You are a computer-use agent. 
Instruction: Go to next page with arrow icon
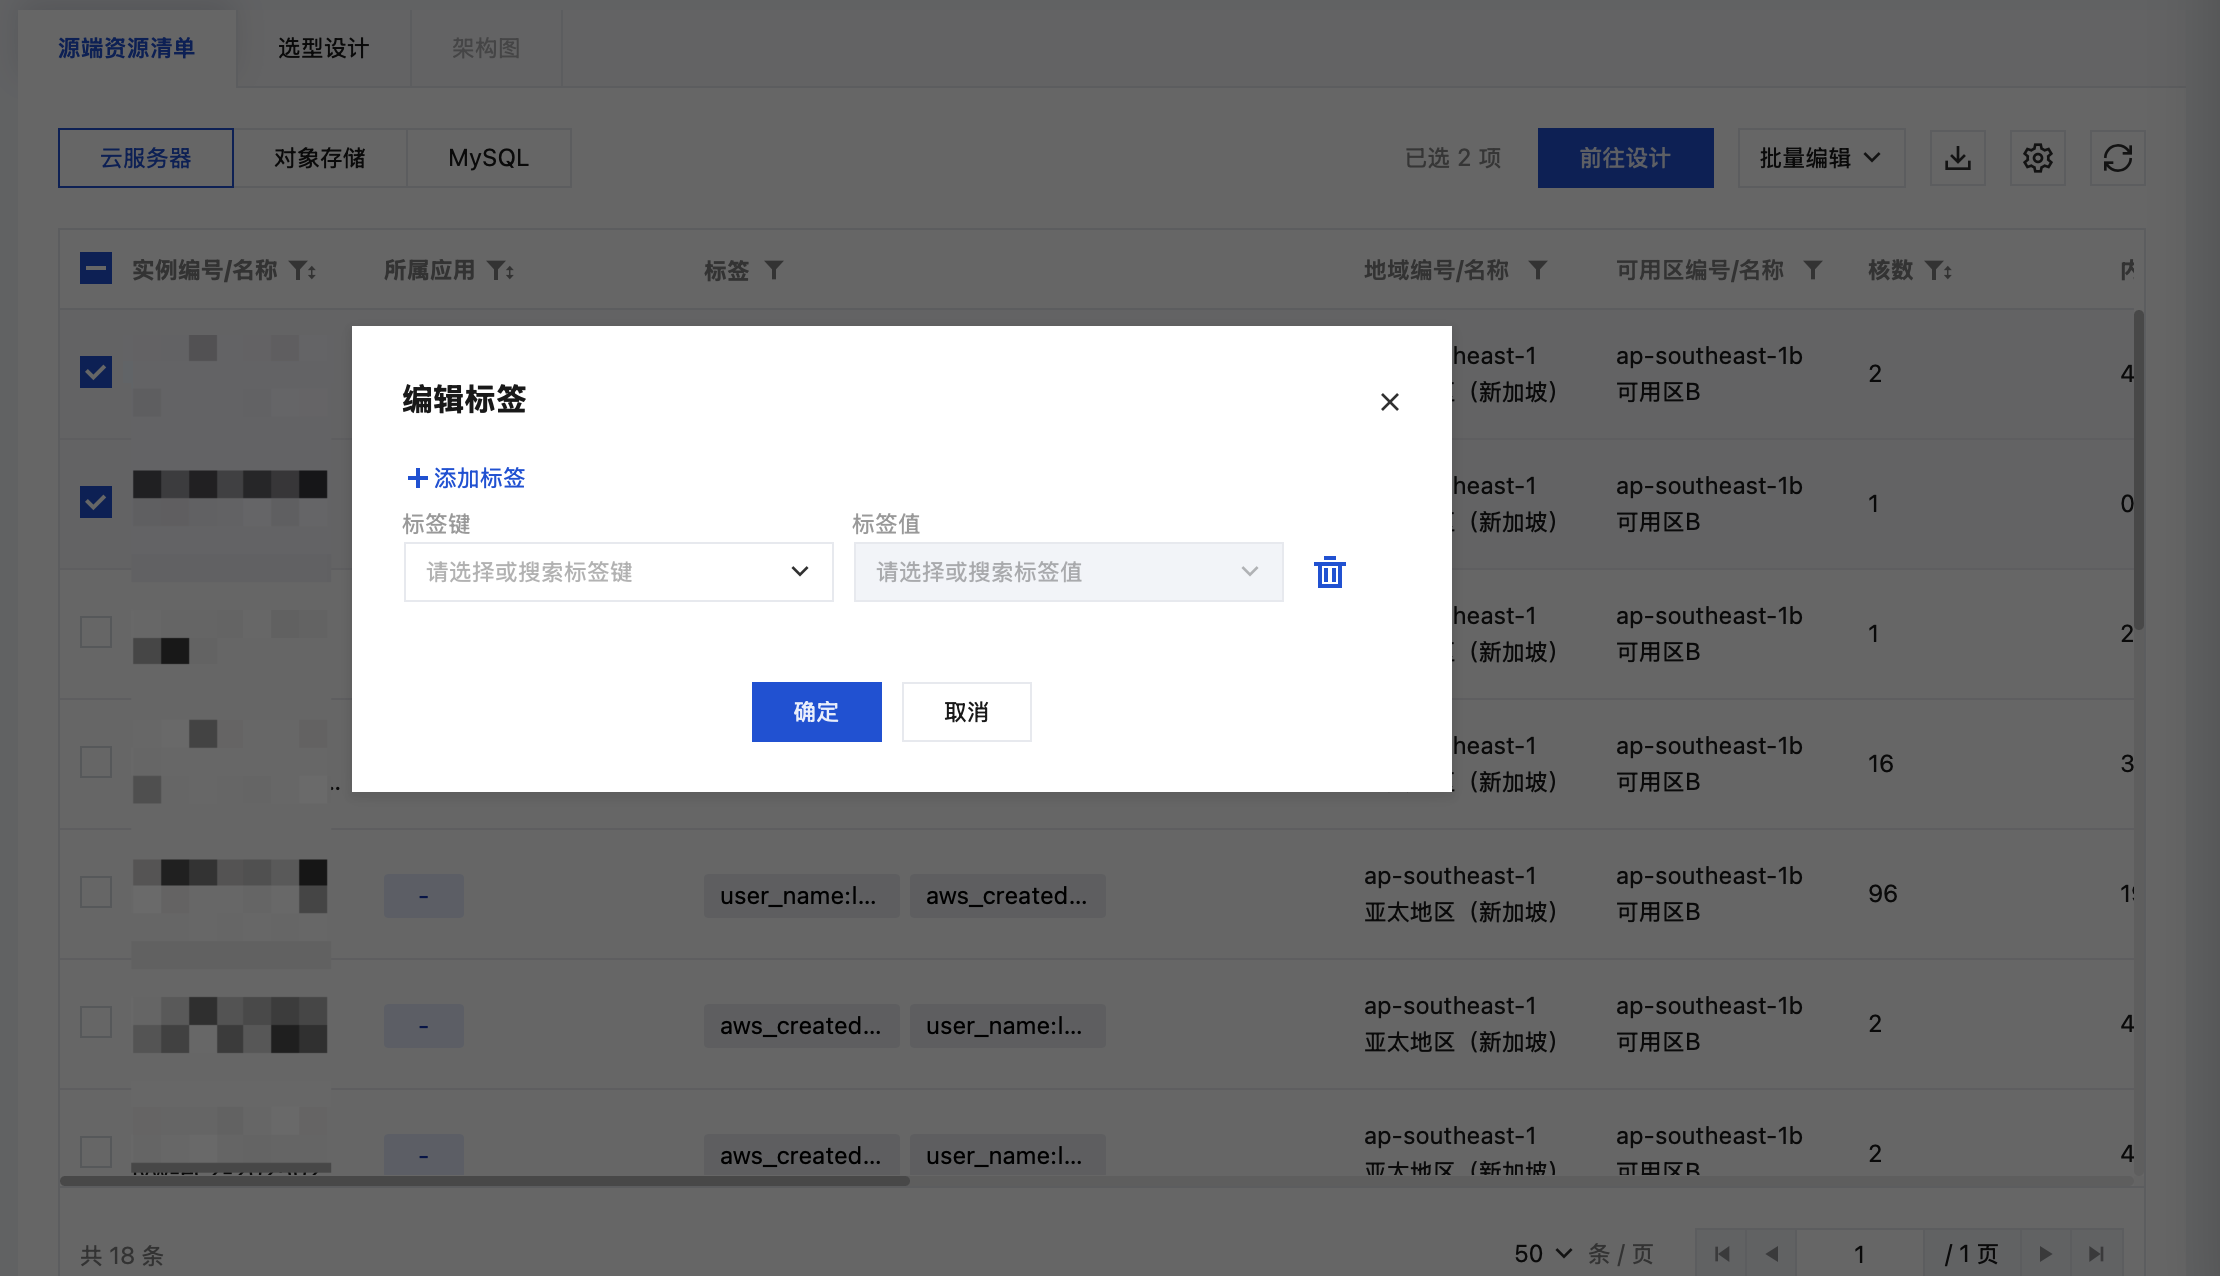[x=2045, y=1254]
